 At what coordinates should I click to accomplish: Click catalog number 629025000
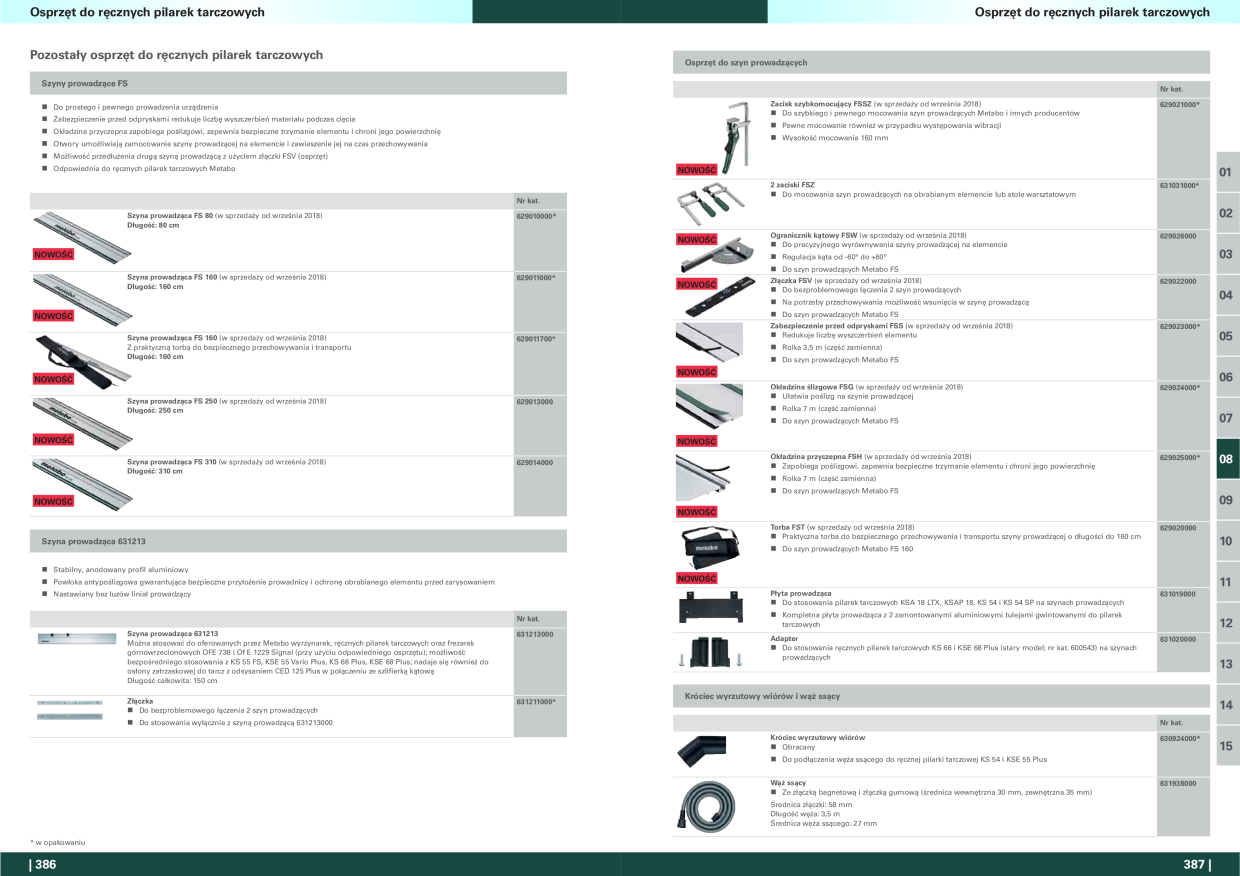pyautogui.click(x=1180, y=457)
